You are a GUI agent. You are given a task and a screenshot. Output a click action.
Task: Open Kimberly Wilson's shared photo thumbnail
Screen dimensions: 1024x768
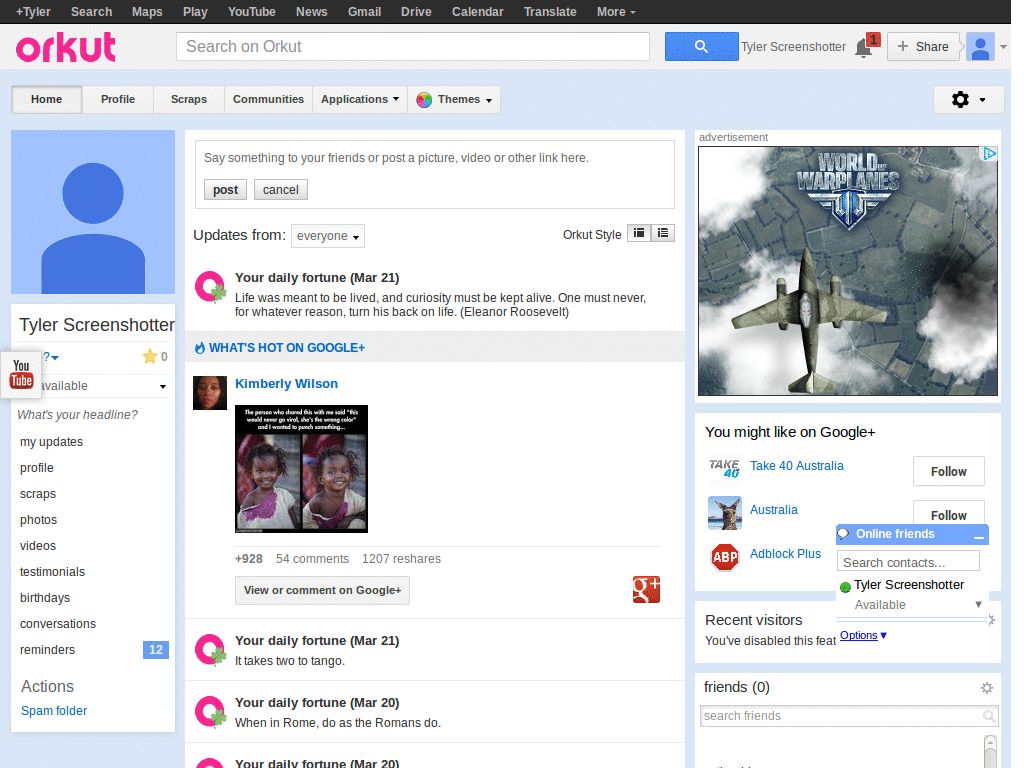pyautogui.click(x=301, y=469)
